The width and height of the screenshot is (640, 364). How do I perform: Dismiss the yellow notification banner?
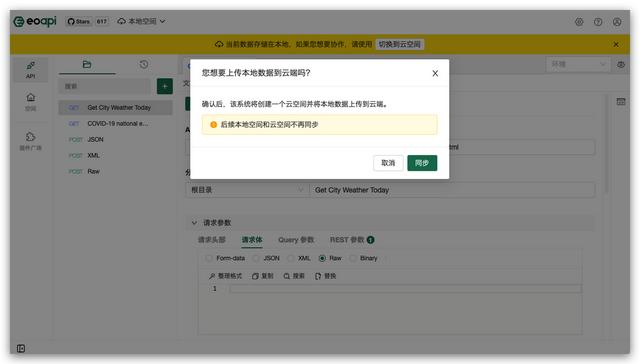point(616,44)
